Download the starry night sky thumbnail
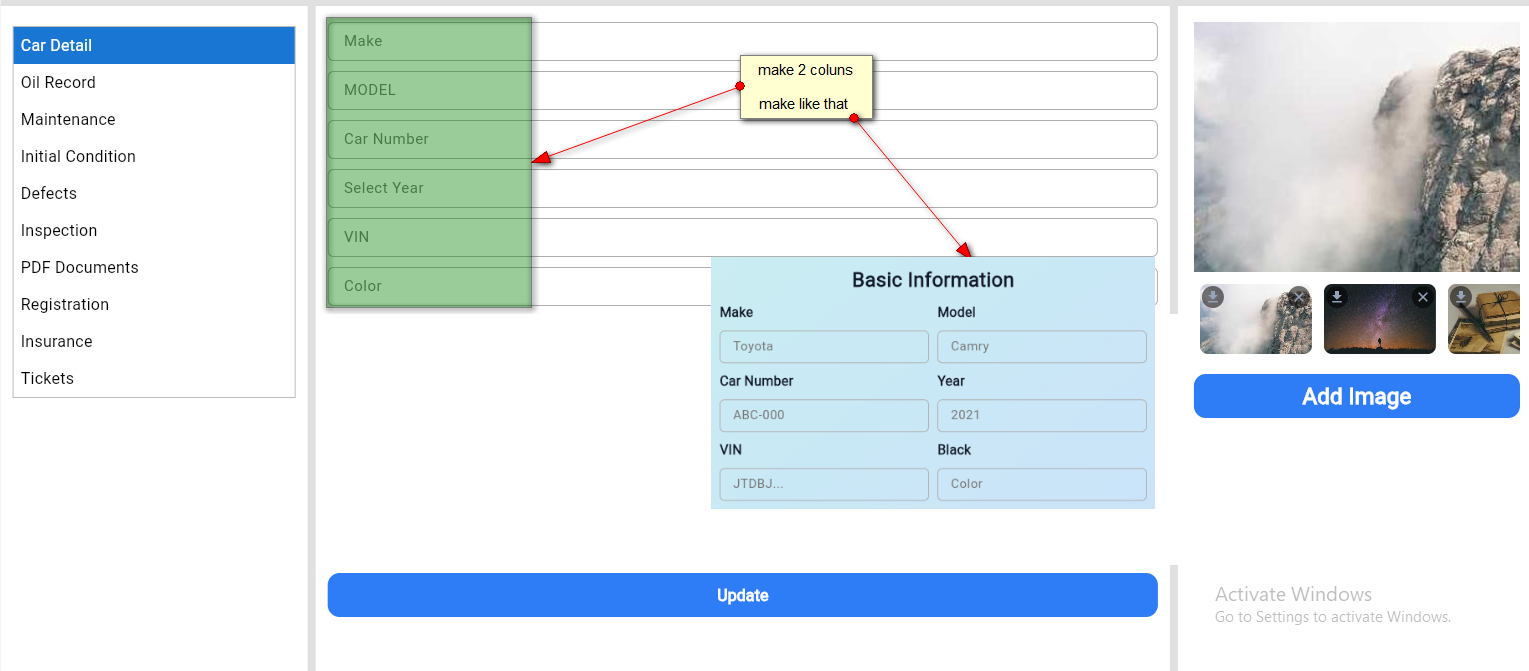 tap(1337, 297)
